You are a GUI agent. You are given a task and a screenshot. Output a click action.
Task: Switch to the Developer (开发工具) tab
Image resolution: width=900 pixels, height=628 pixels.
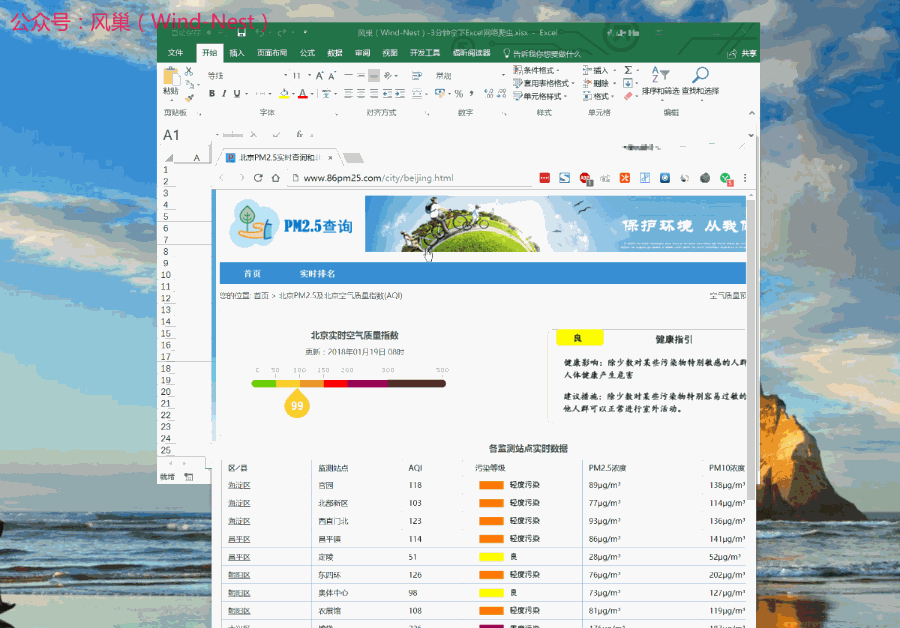(425, 53)
